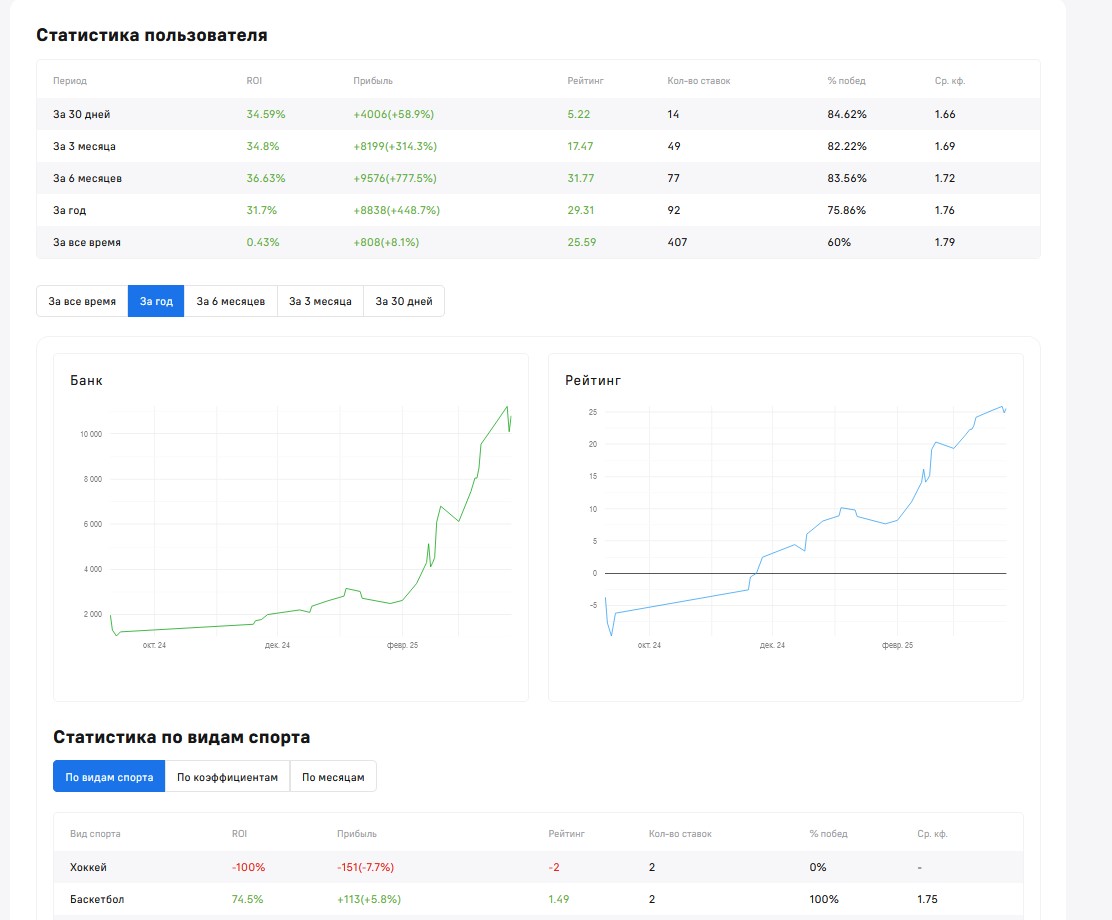Click the green line peak in Банк chart
1112x920 pixels.
click(x=507, y=407)
